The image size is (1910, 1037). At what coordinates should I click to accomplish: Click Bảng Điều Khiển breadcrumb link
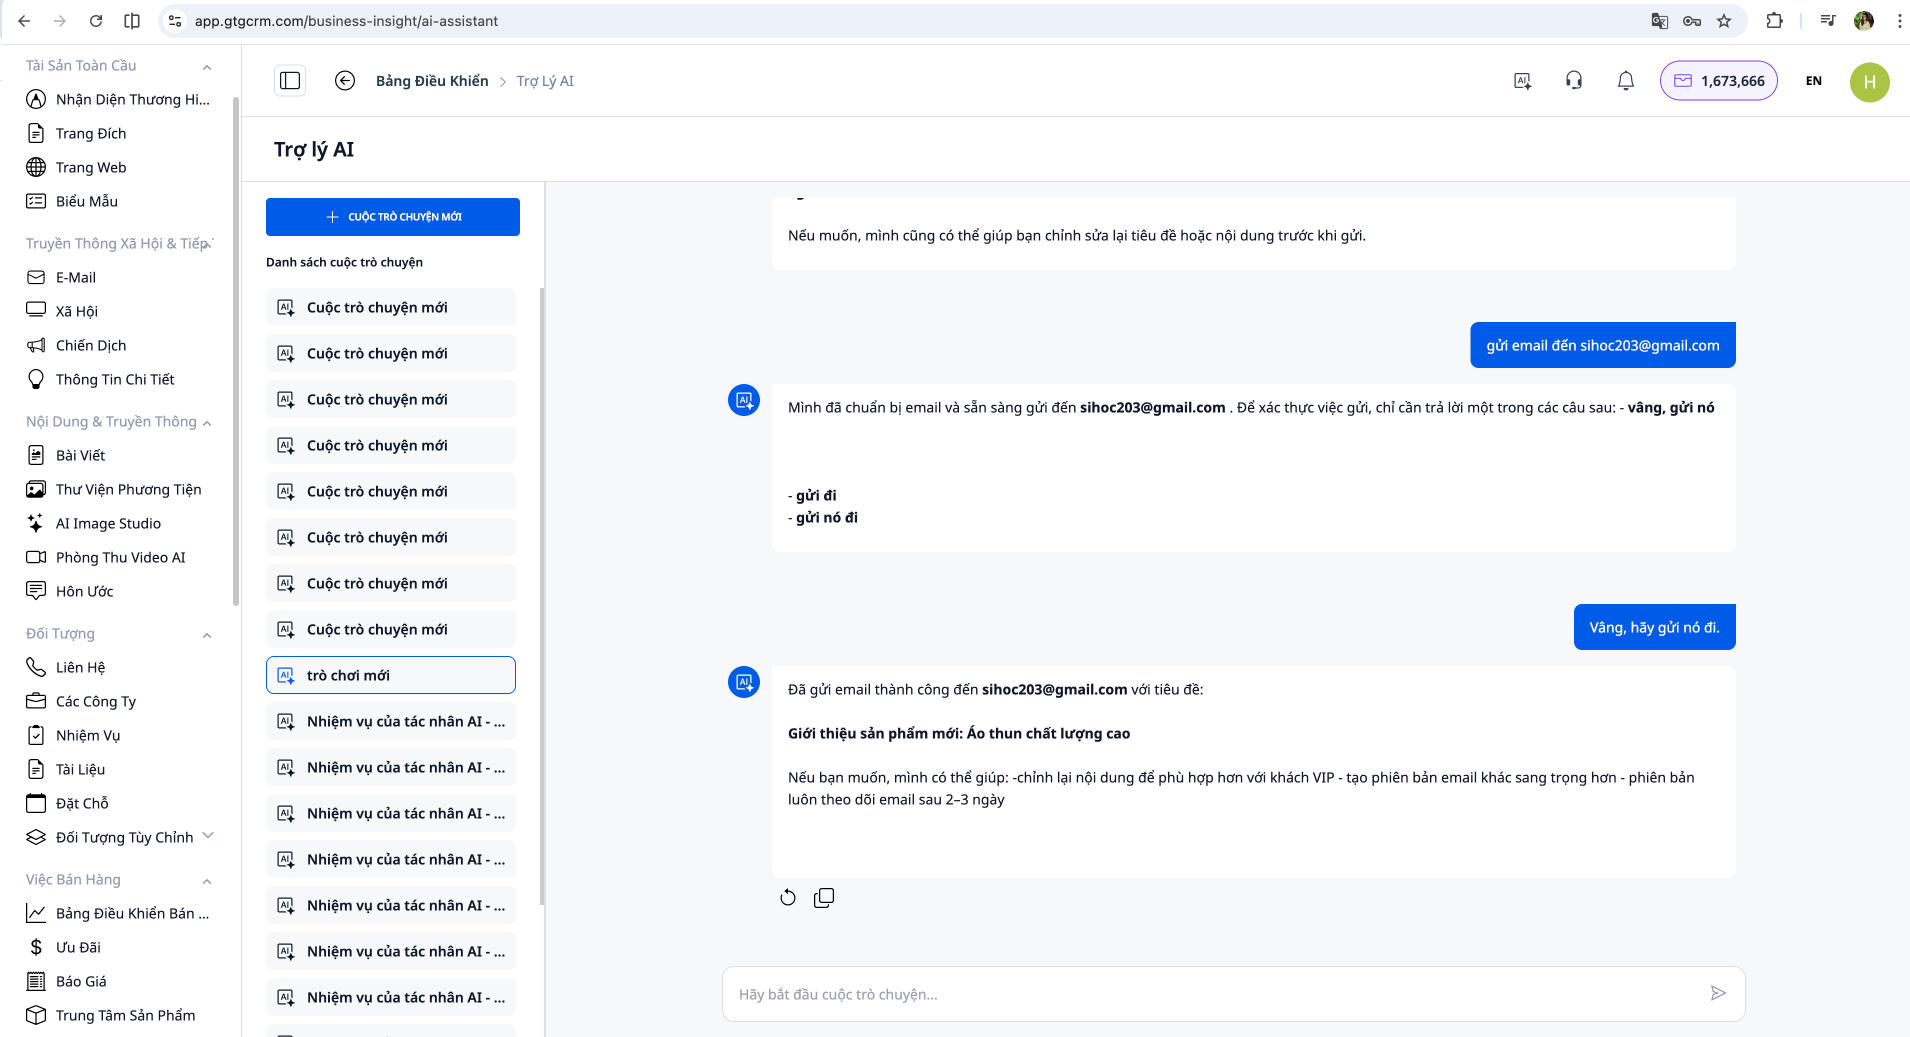click(432, 81)
